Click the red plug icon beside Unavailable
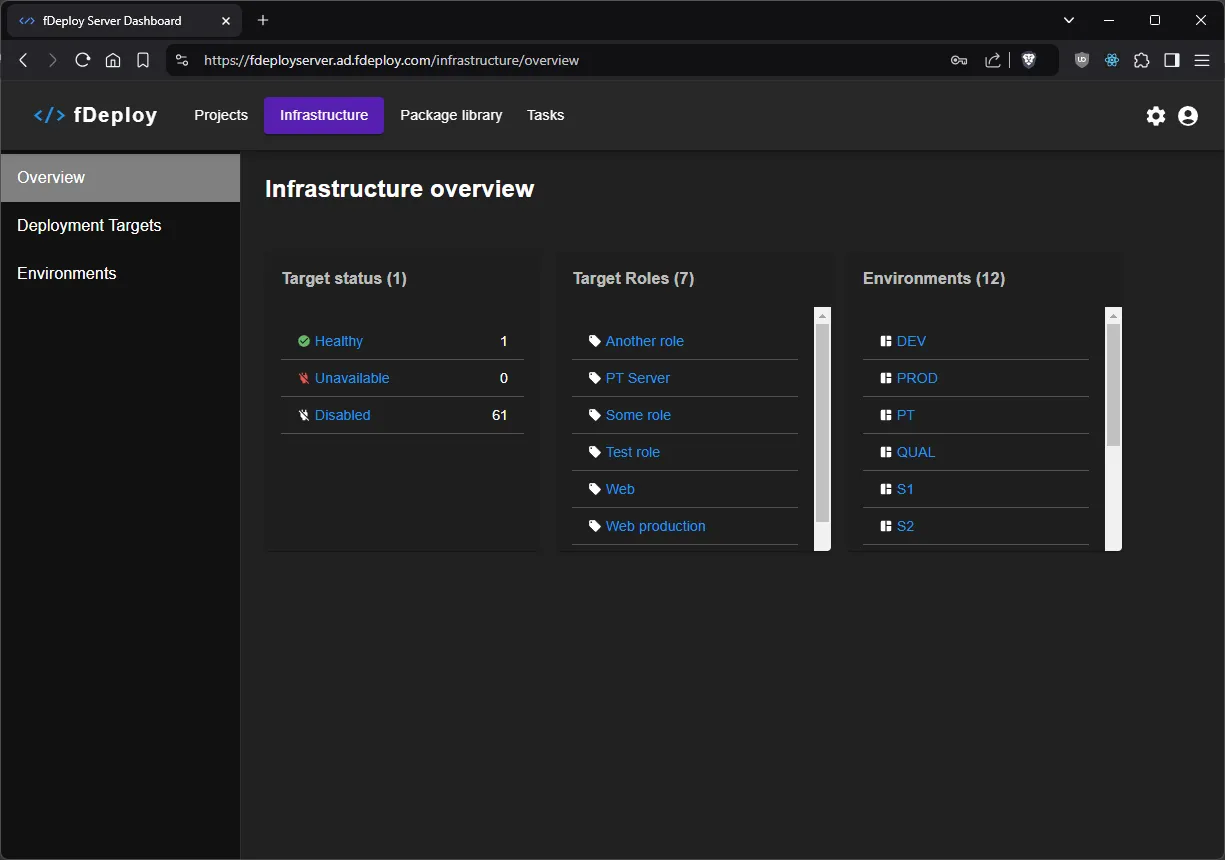This screenshot has width=1225, height=860. [x=304, y=378]
